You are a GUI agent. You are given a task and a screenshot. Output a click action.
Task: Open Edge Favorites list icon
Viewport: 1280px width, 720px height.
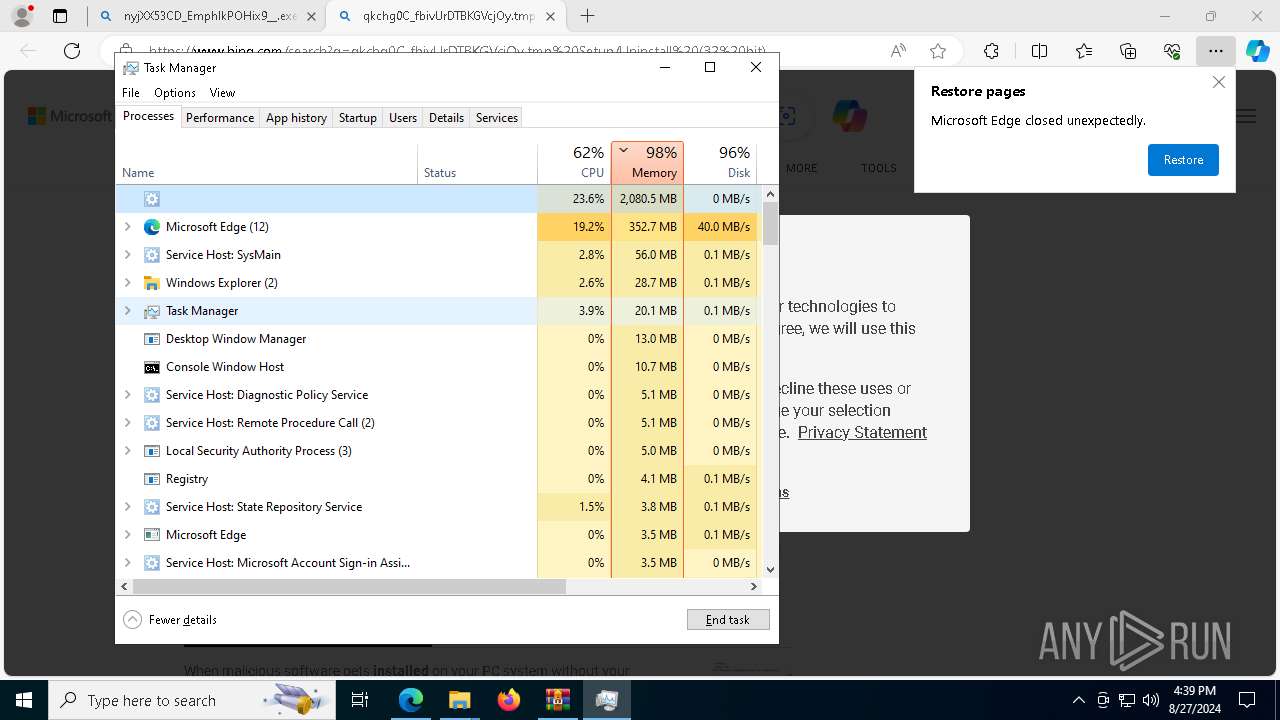click(x=1084, y=51)
